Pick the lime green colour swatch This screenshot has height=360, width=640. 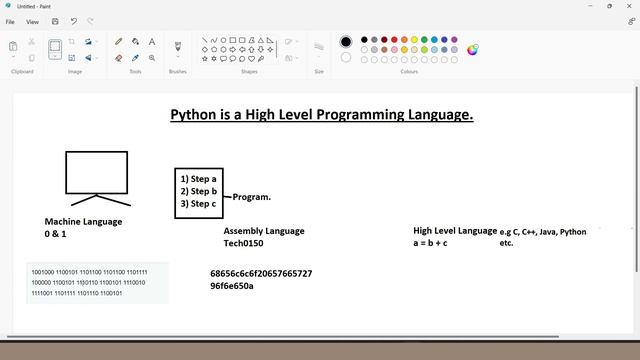424,50
